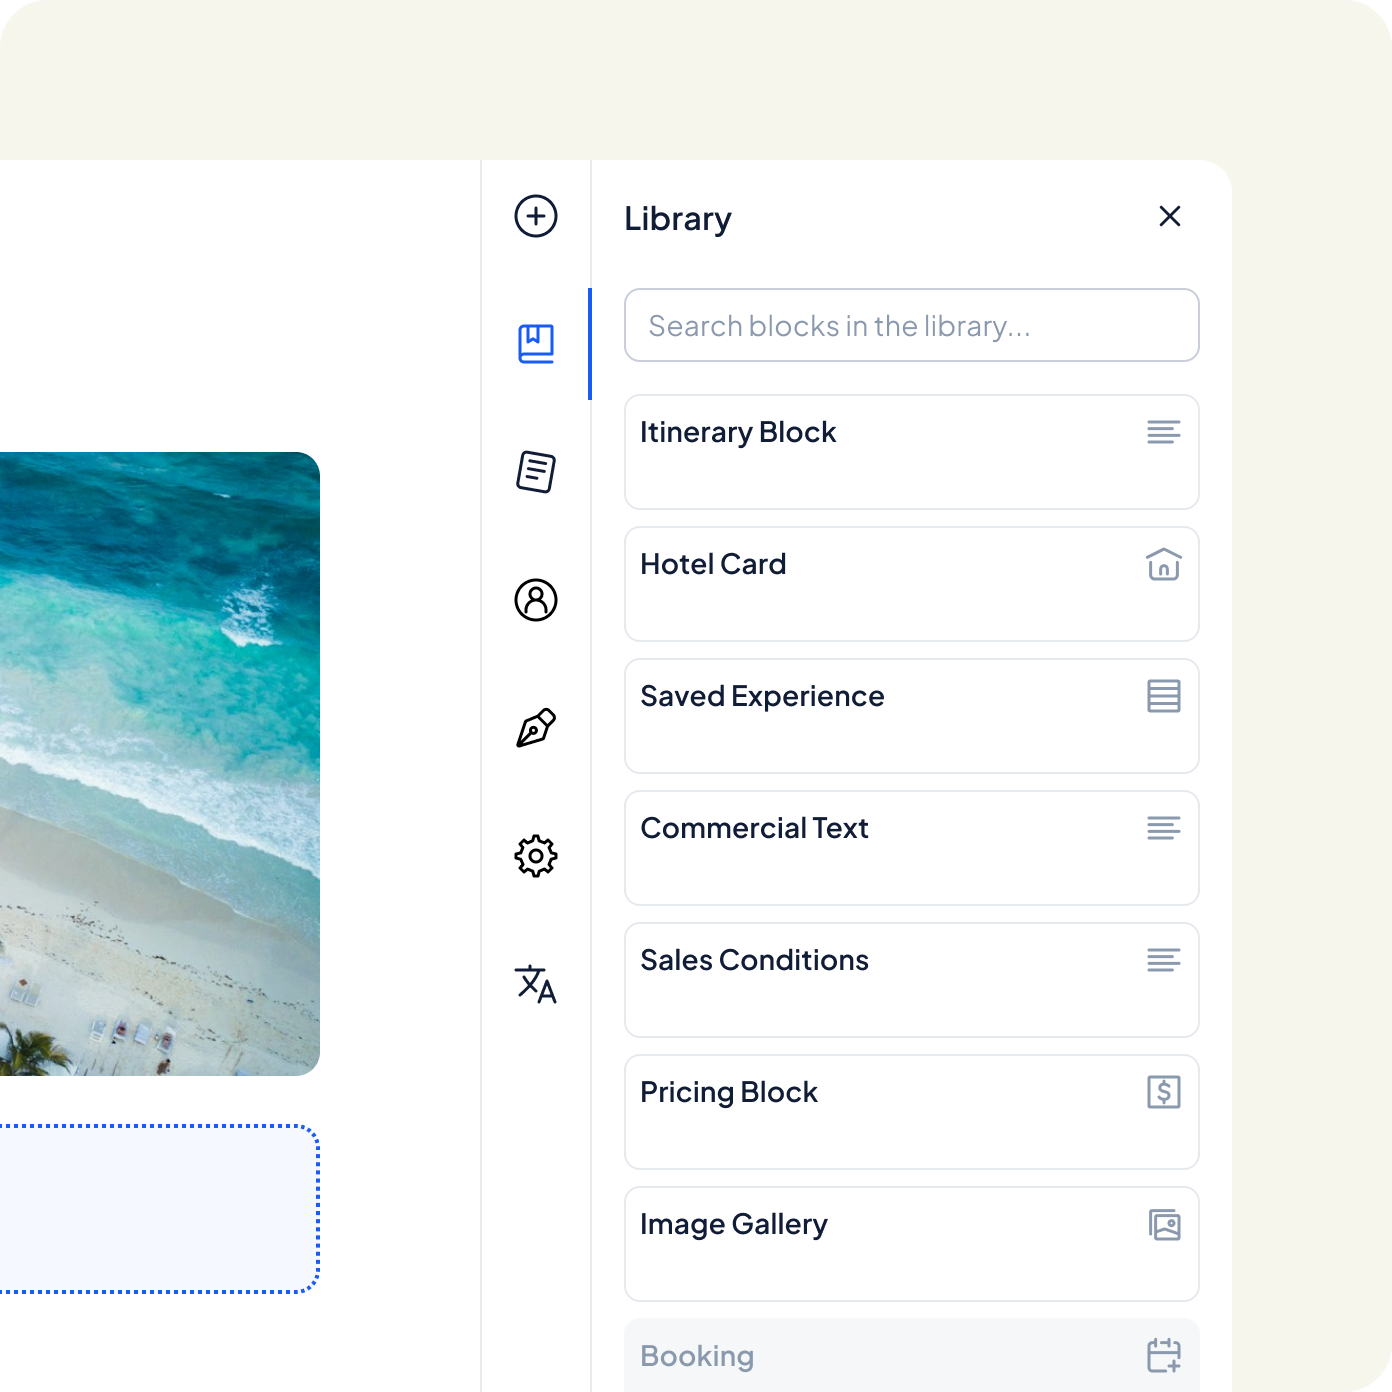Open the settings gear icon

(536, 856)
